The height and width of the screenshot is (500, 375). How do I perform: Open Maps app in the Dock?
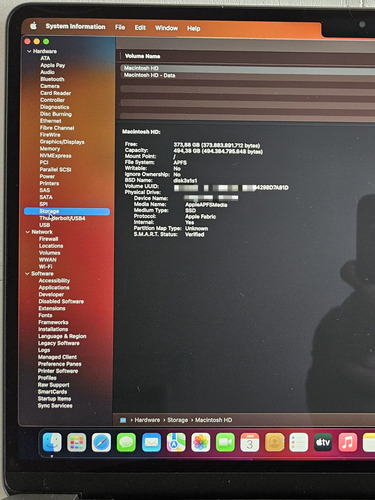(x=176, y=442)
